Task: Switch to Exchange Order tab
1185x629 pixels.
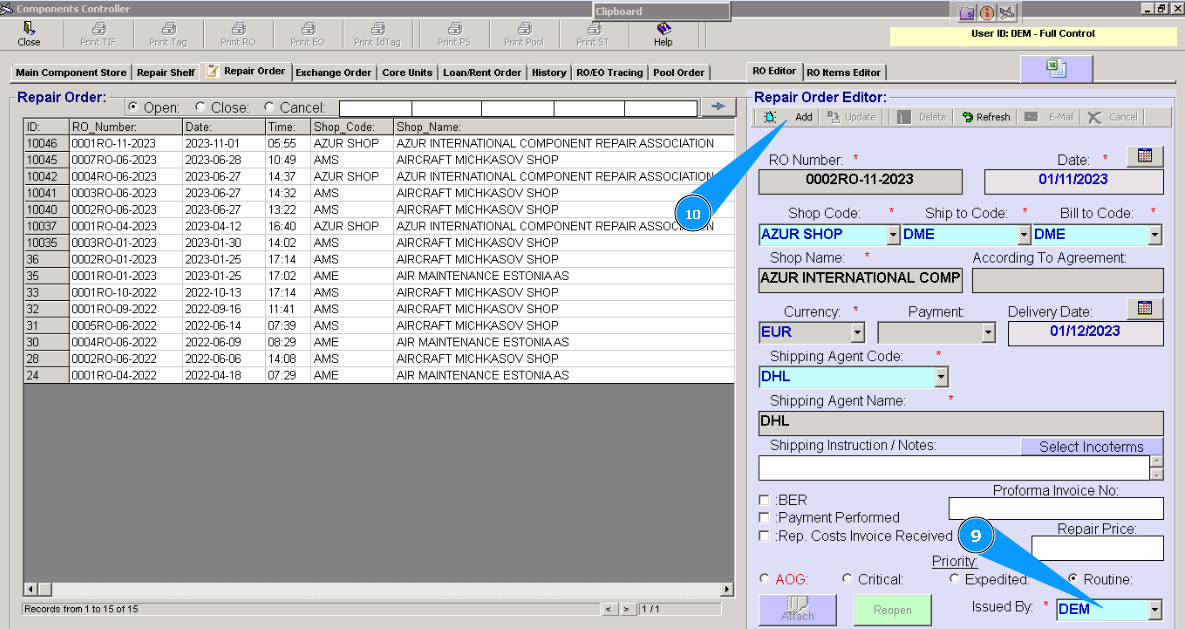Action: tap(333, 73)
